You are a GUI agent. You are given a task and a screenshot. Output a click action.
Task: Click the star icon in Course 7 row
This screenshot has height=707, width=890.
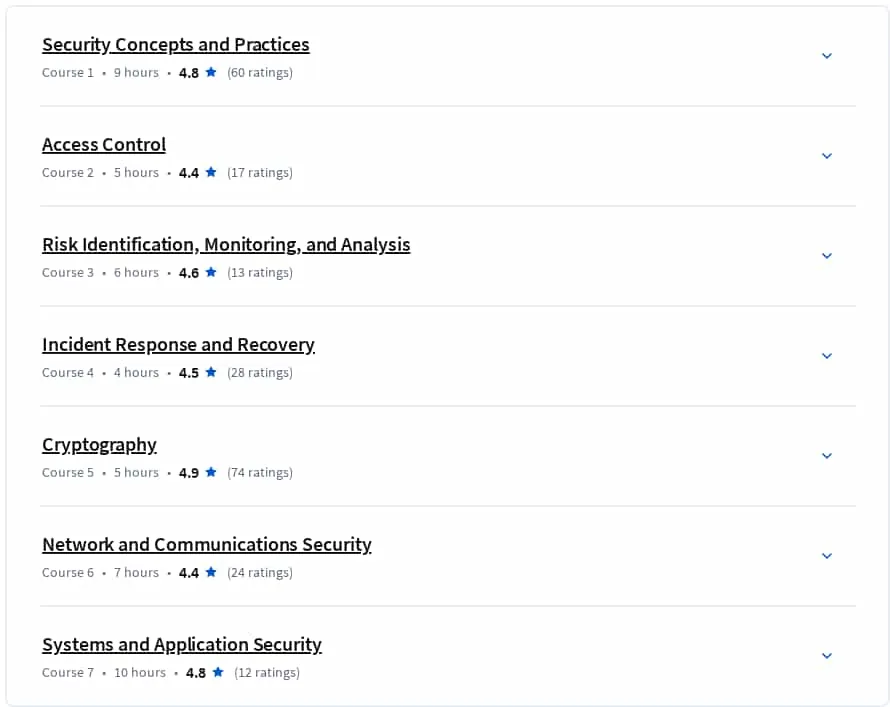pos(218,672)
